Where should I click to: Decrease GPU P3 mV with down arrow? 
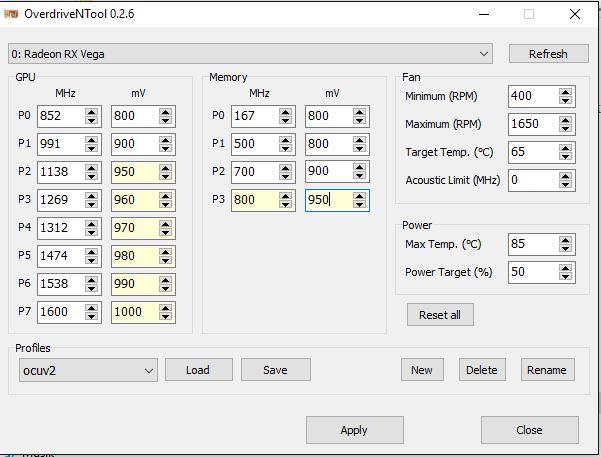coord(166,204)
